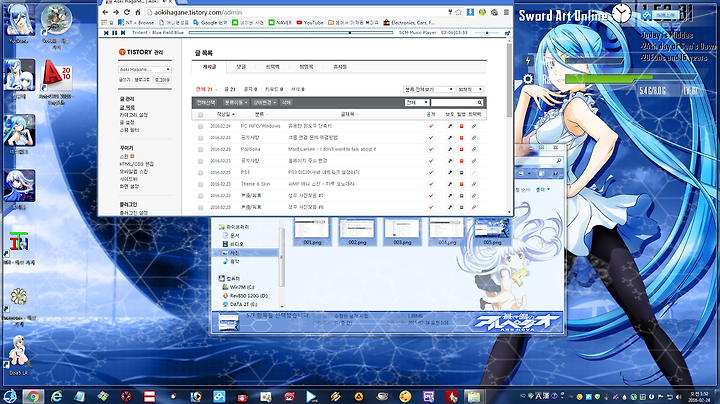The height and width of the screenshot is (404, 720).
Task: Click the 삭제 button in list toolbar
Action: pyautogui.click(x=286, y=102)
